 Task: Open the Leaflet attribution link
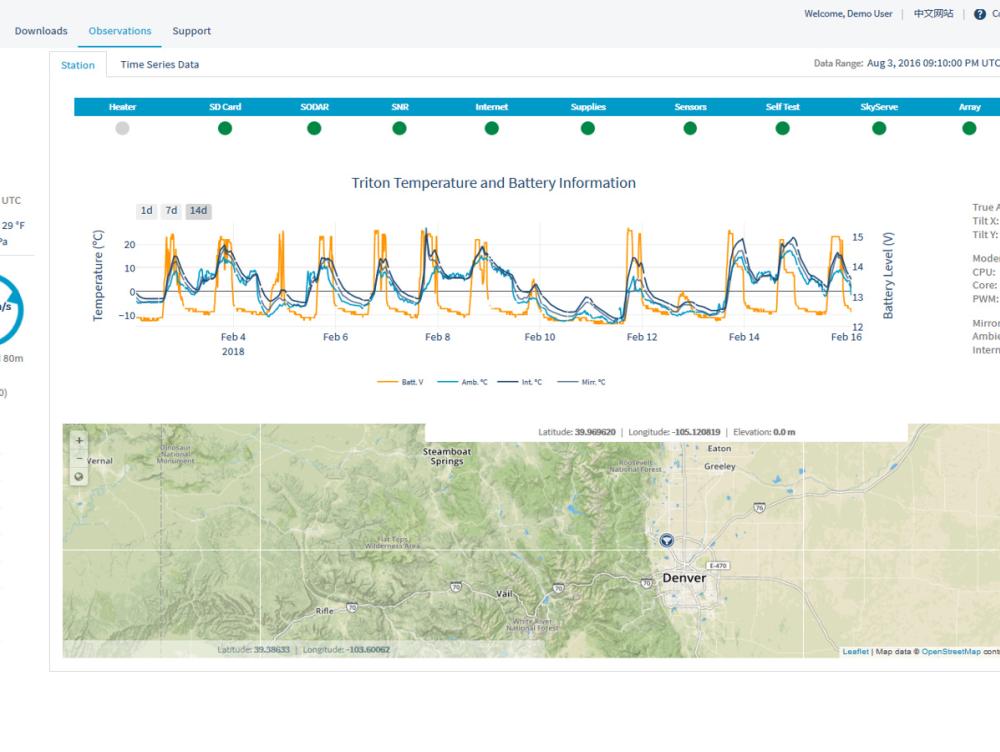point(855,652)
